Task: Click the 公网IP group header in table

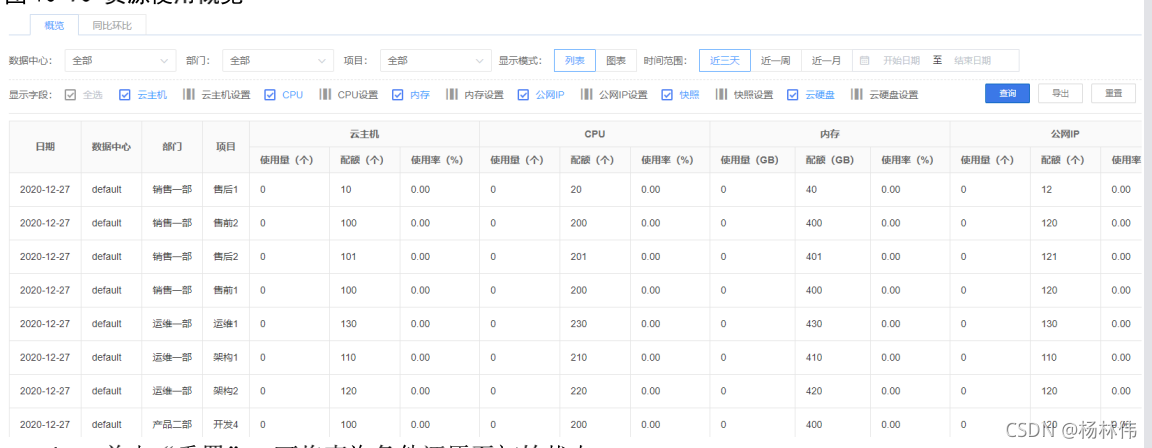Action: [x=1065, y=134]
